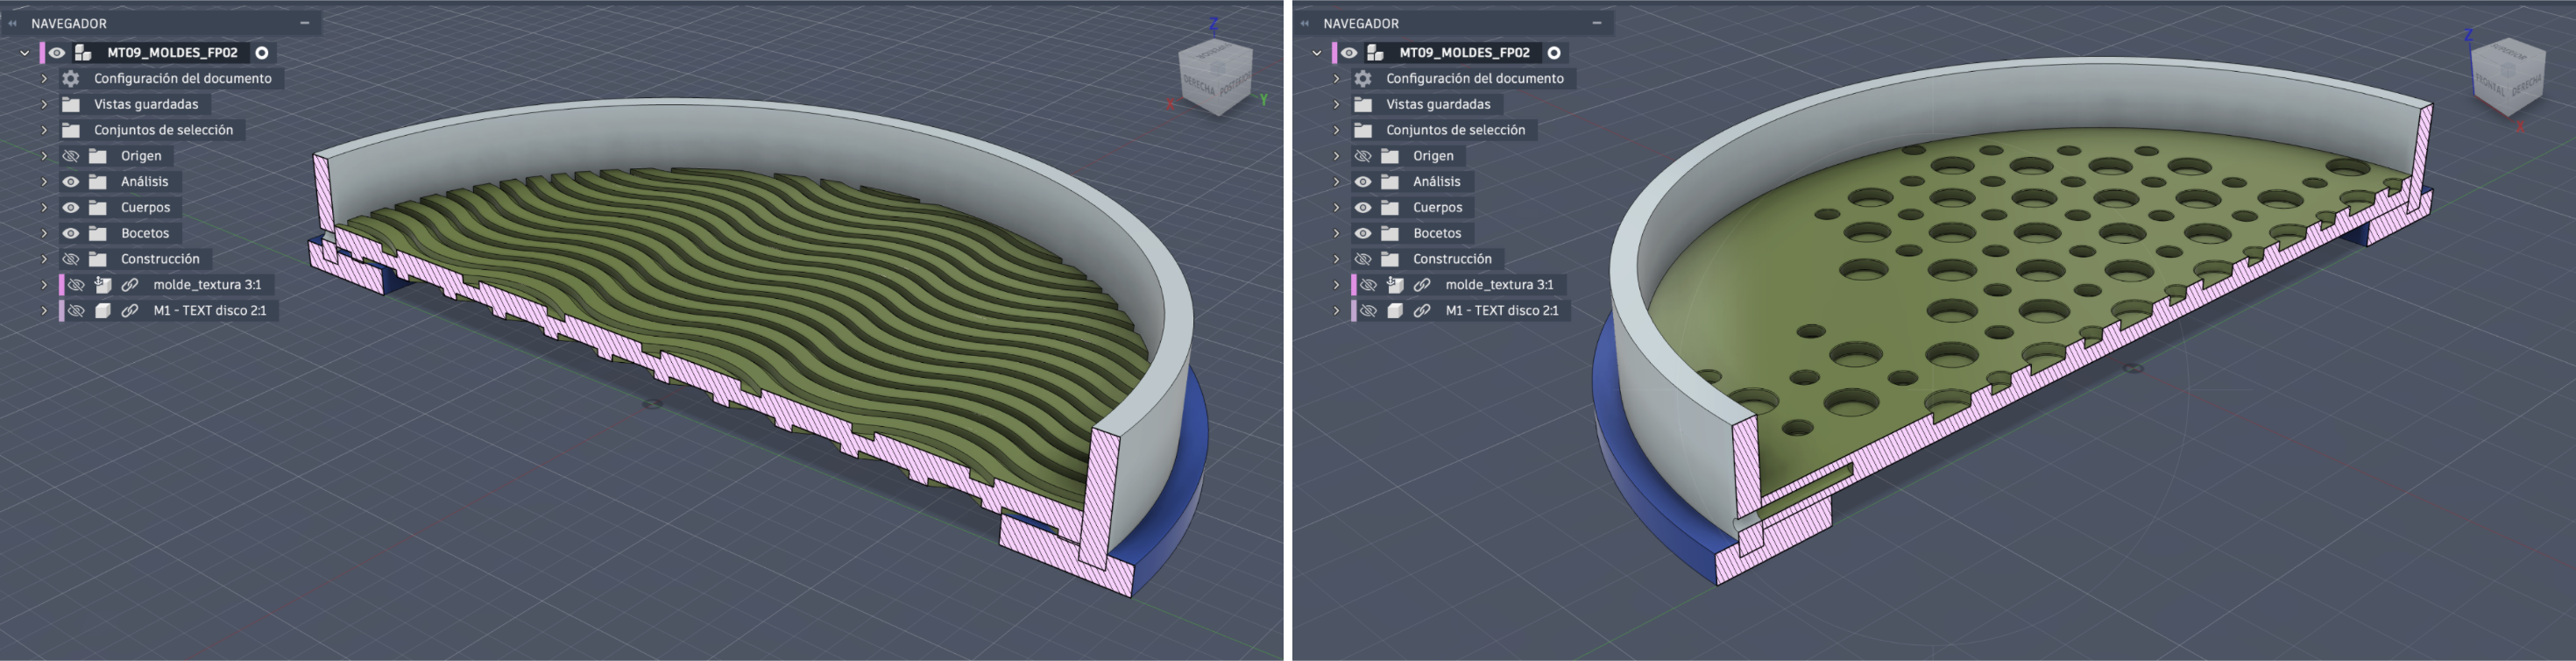Screen dimensions: 2576x661
Task: Expand the Vistas guardadas folder in left navigator
Action: 44,105
